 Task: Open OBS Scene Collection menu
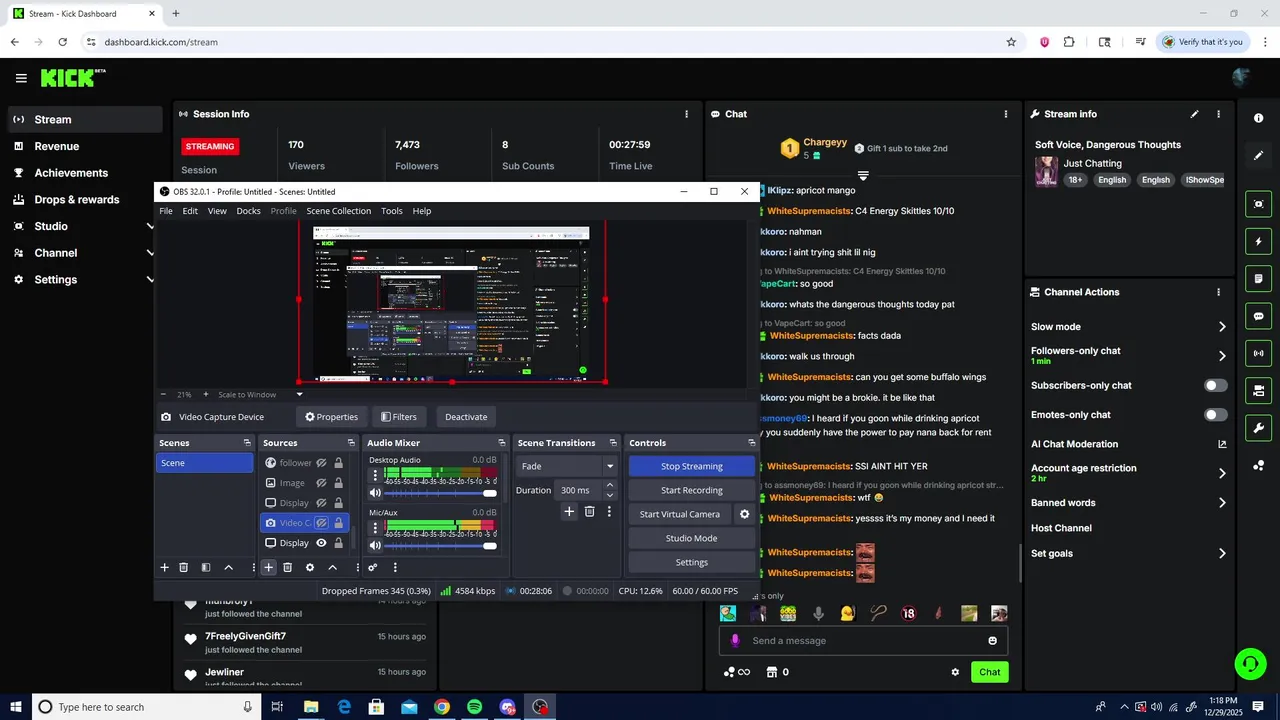pos(338,211)
